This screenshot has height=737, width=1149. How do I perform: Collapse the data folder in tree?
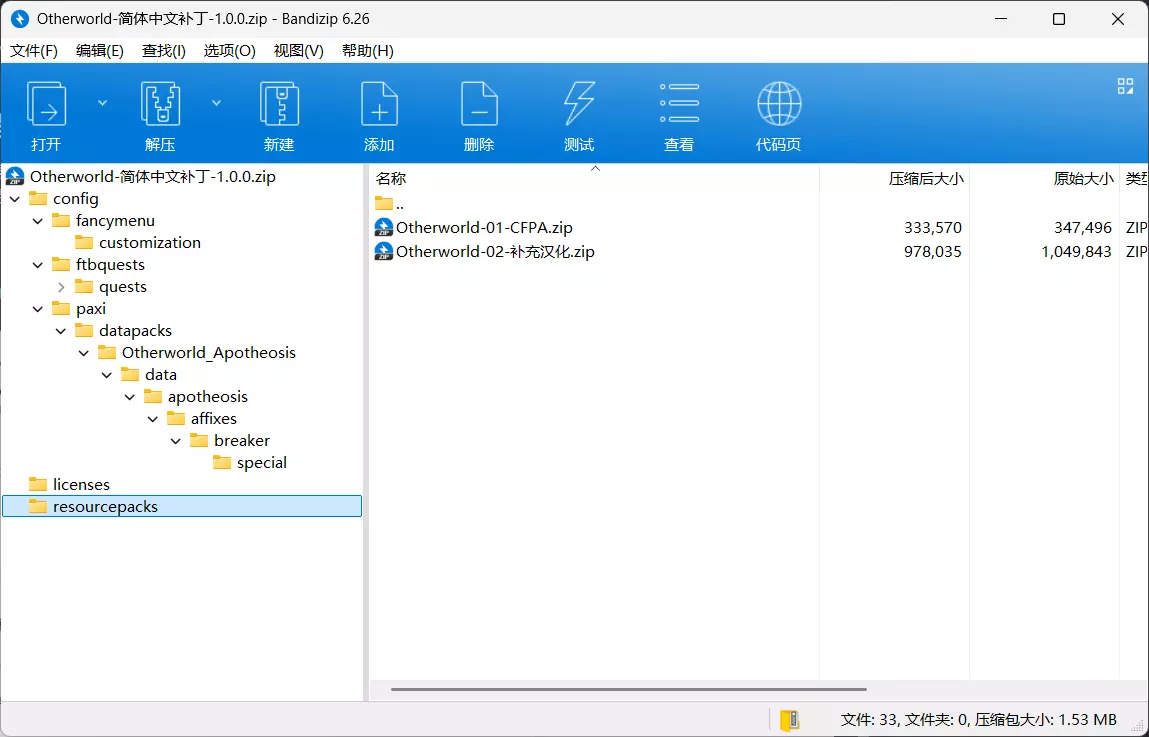(107, 375)
